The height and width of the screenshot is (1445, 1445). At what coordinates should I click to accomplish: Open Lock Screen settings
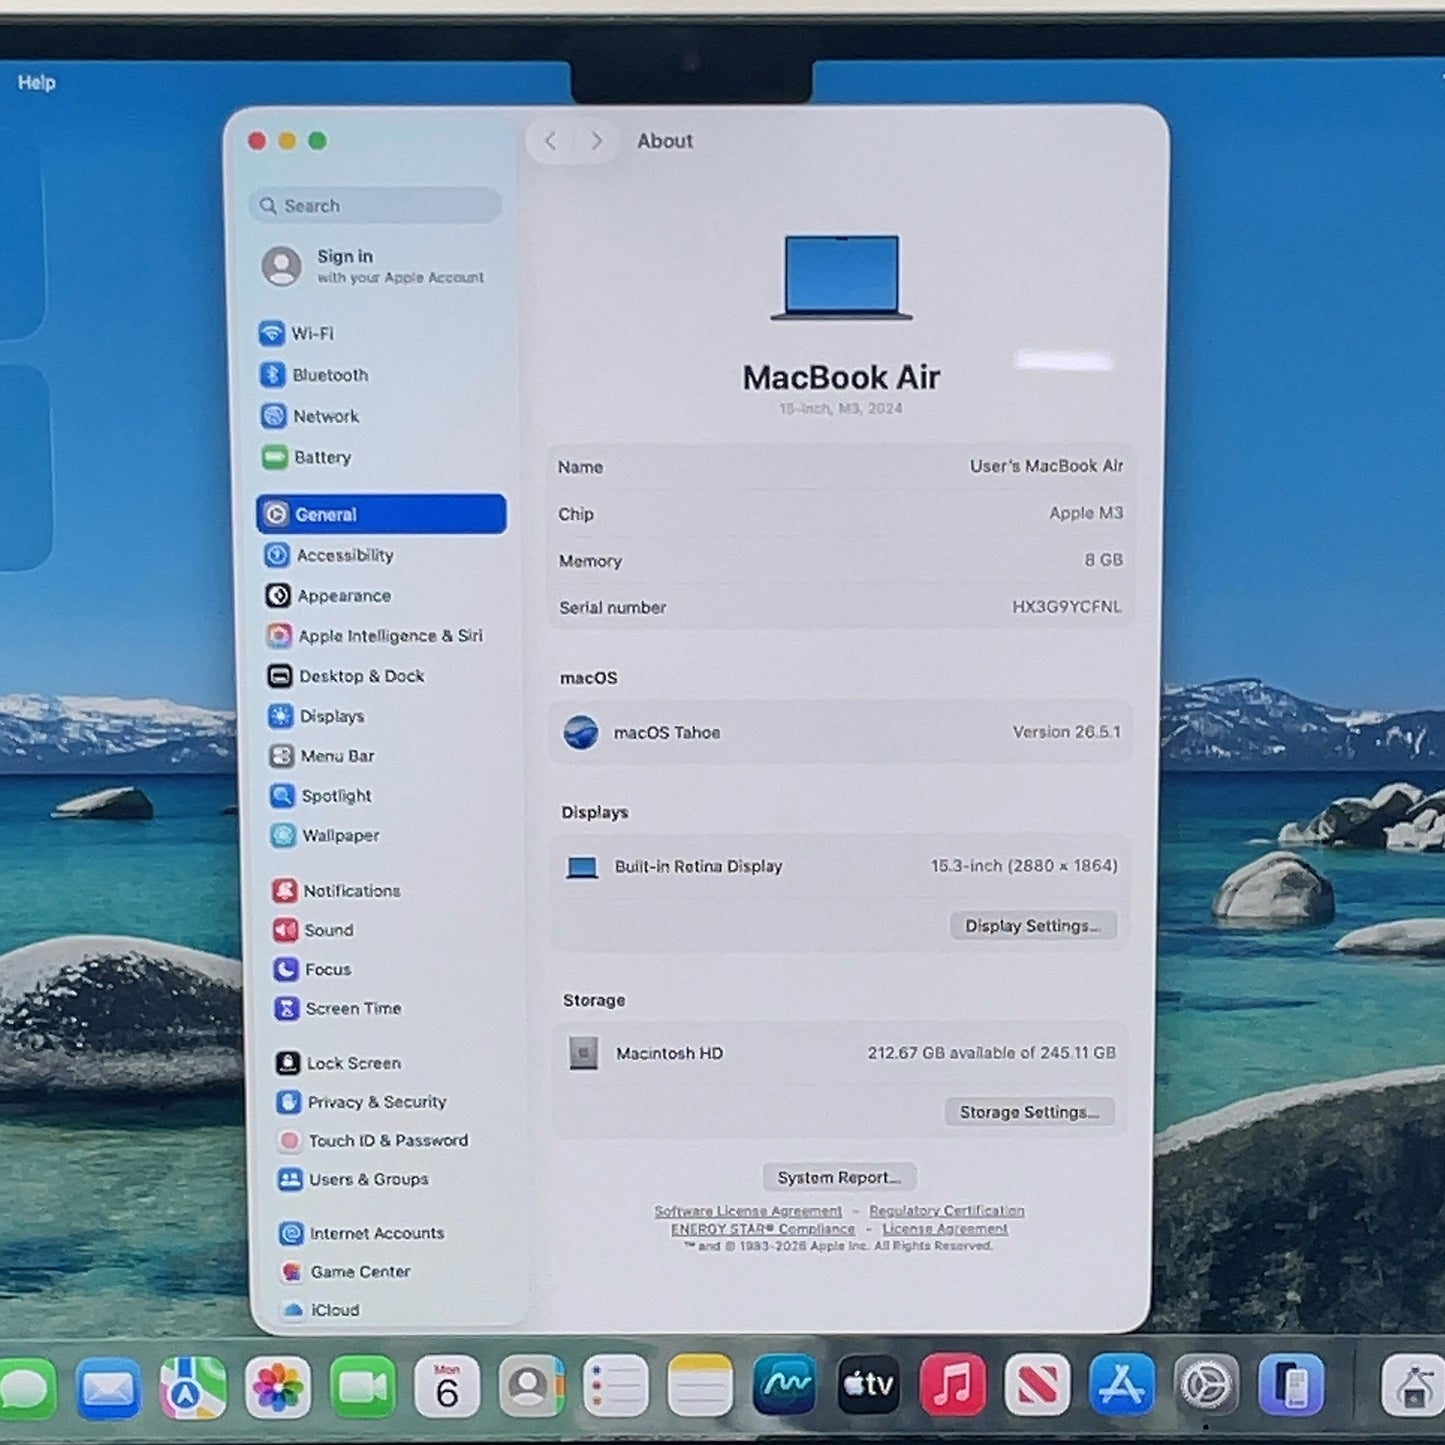[339, 1063]
